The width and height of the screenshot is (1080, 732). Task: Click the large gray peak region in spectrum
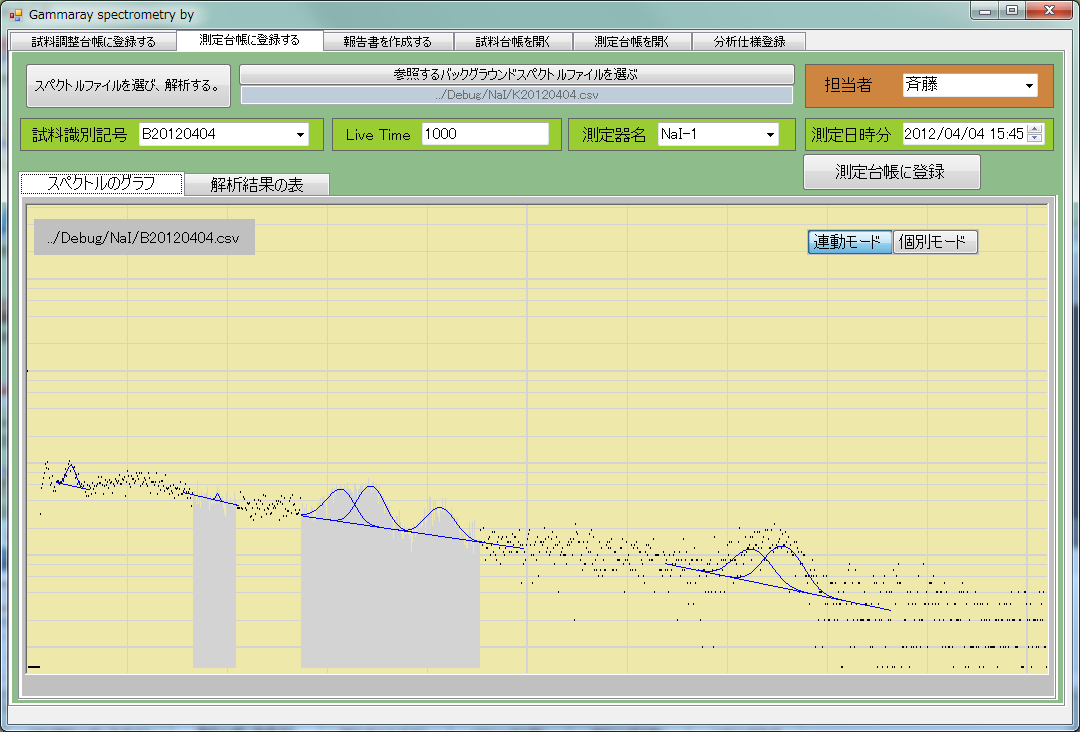click(x=390, y=600)
